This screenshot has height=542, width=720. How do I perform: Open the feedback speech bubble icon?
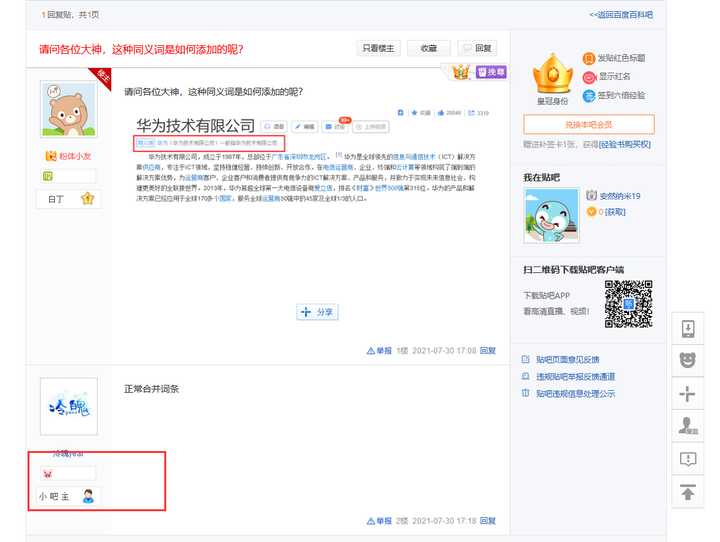(687, 459)
